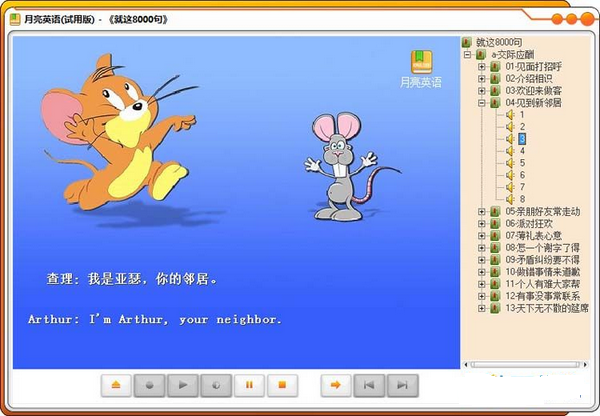Expand the 05-亲朋好友常走动 chapter
Image resolution: width=600 pixels, height=416 pixels.
[x=481, y=212]
